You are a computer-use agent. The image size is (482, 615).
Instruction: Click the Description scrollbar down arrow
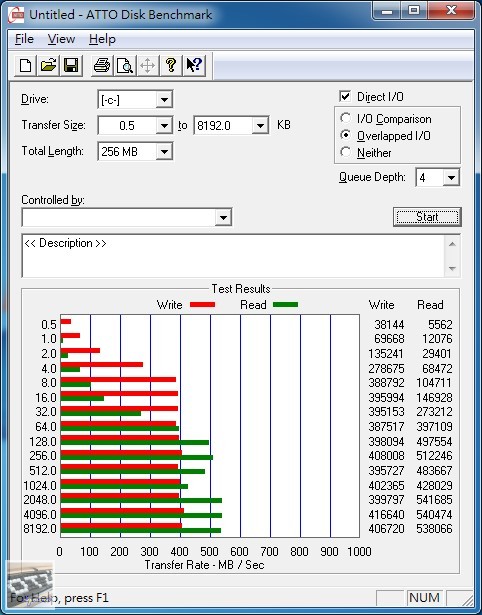[452, 269]
